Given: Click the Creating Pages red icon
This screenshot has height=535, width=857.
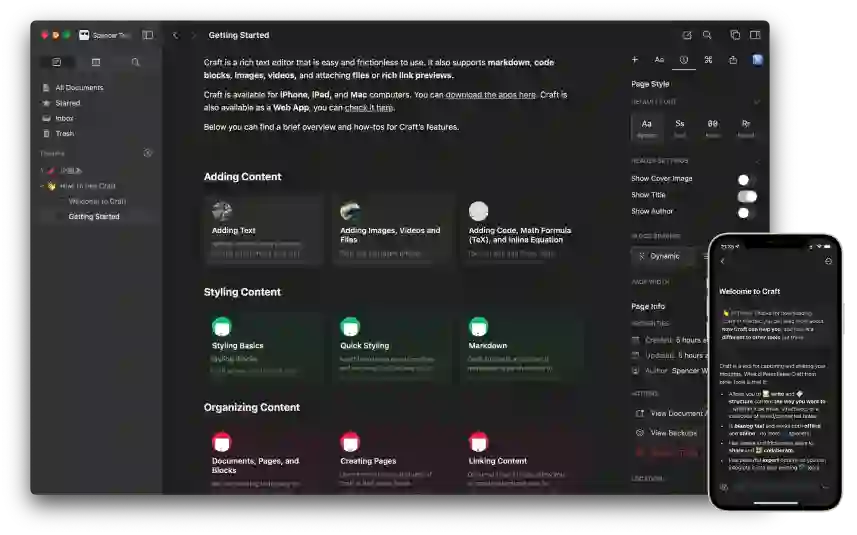Looking at the screenshot, I should point(350,442).
